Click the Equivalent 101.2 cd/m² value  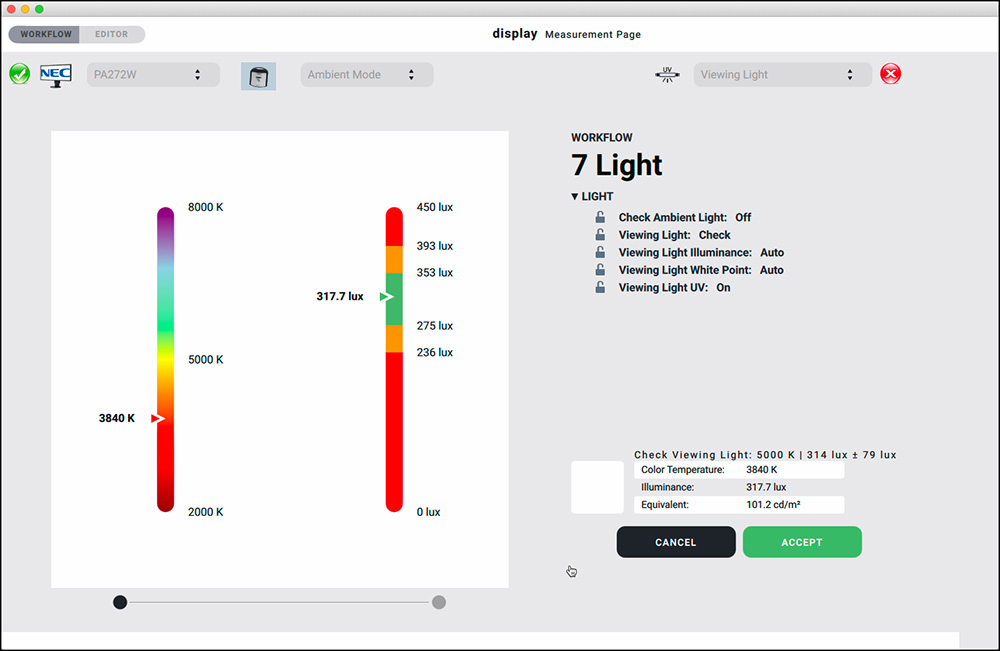tap(773, 504)
